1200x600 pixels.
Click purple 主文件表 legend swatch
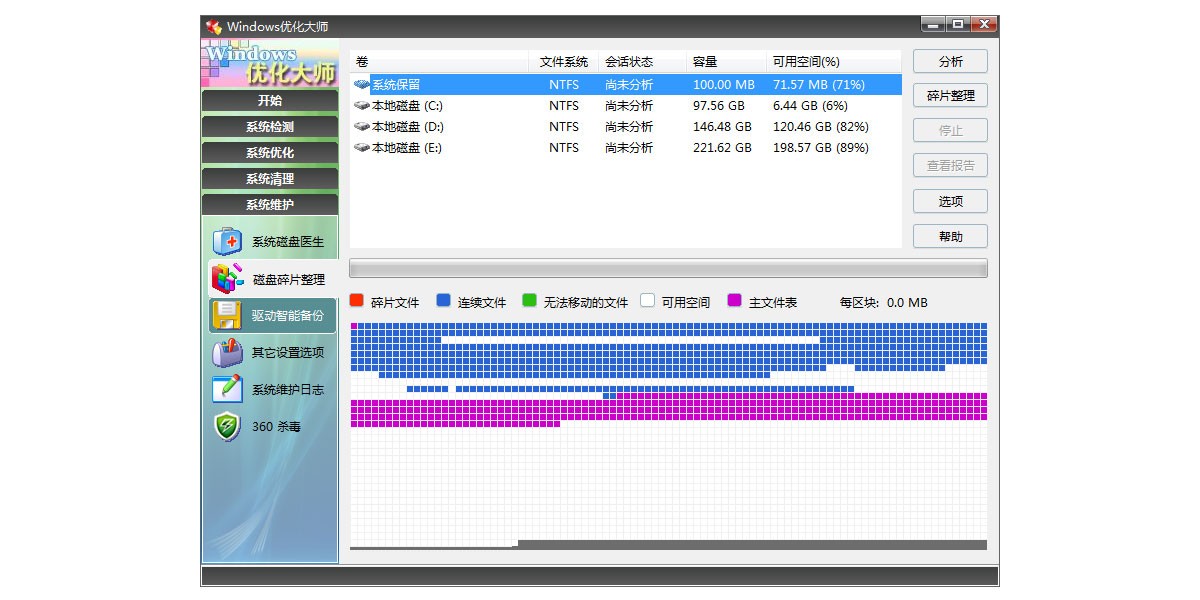[735, 300]
